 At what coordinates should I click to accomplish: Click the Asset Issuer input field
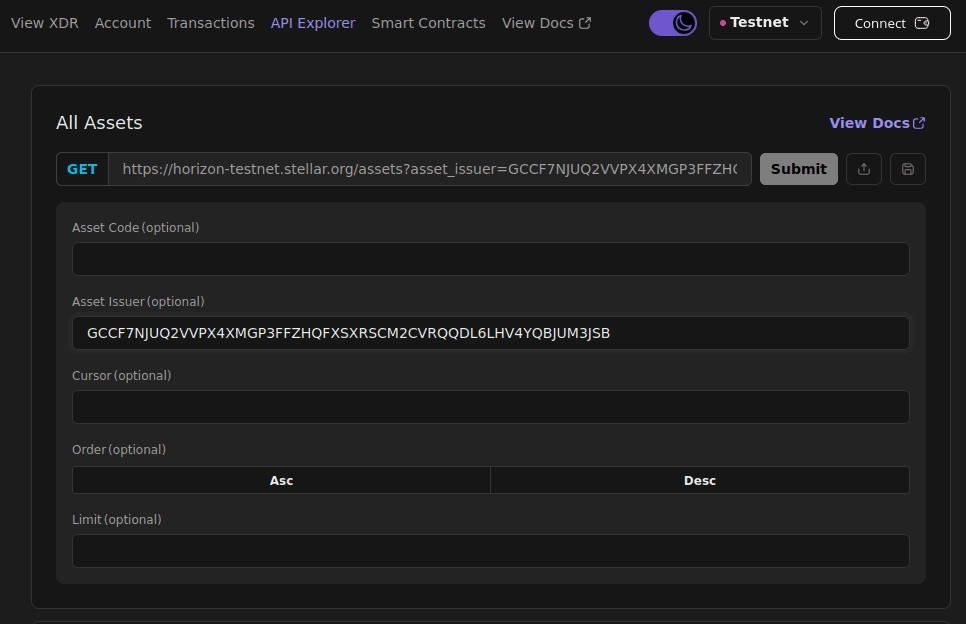490,333
